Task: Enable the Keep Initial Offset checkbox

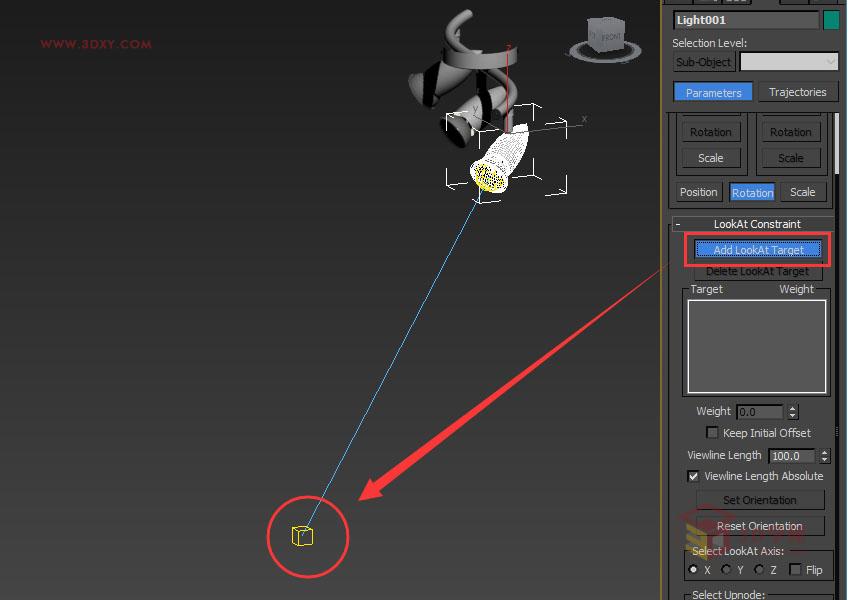Action: (x=712, y=432)
